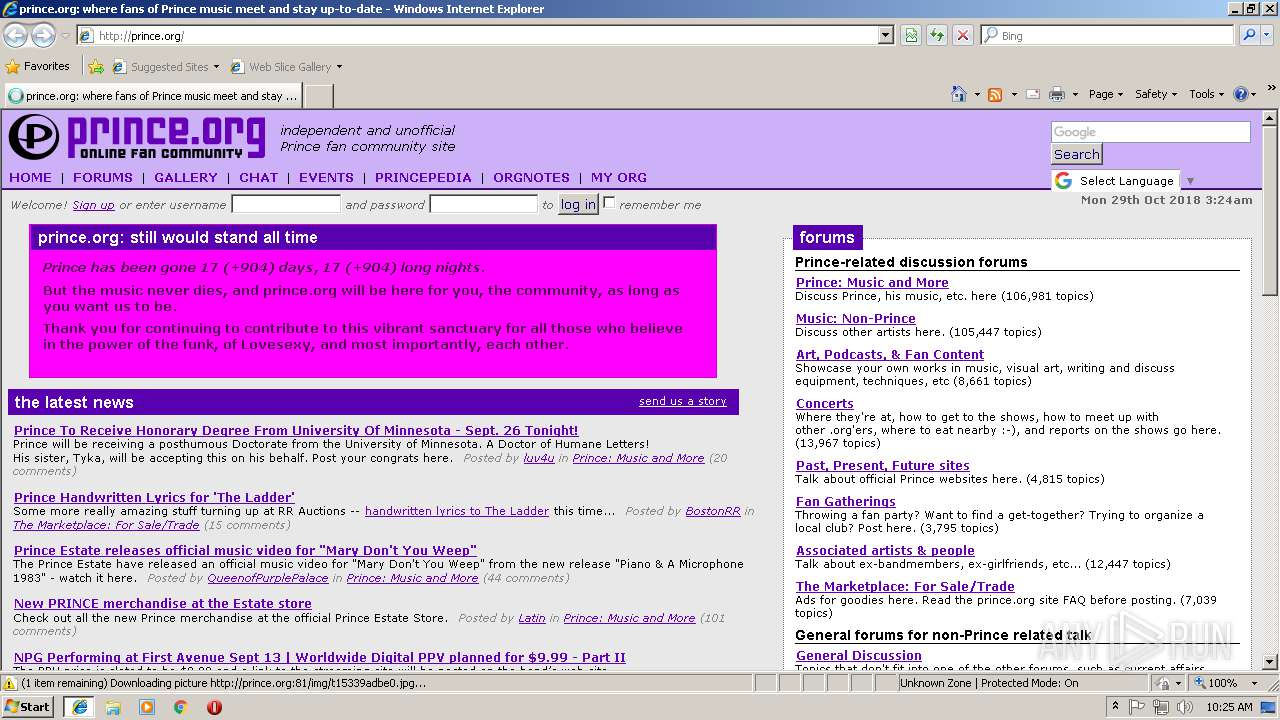Click the Print icon
Viewport: 1280px width, 720px height.
(1057, 94)
